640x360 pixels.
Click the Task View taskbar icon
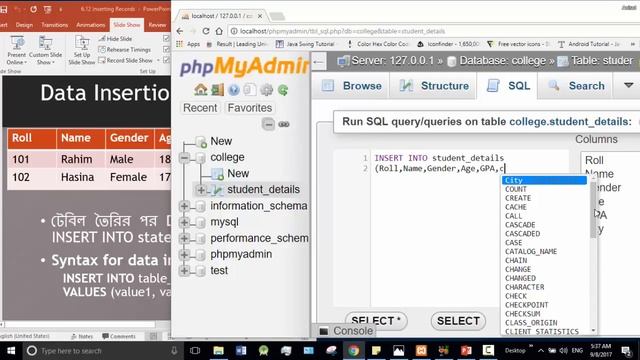coord(195,351)
